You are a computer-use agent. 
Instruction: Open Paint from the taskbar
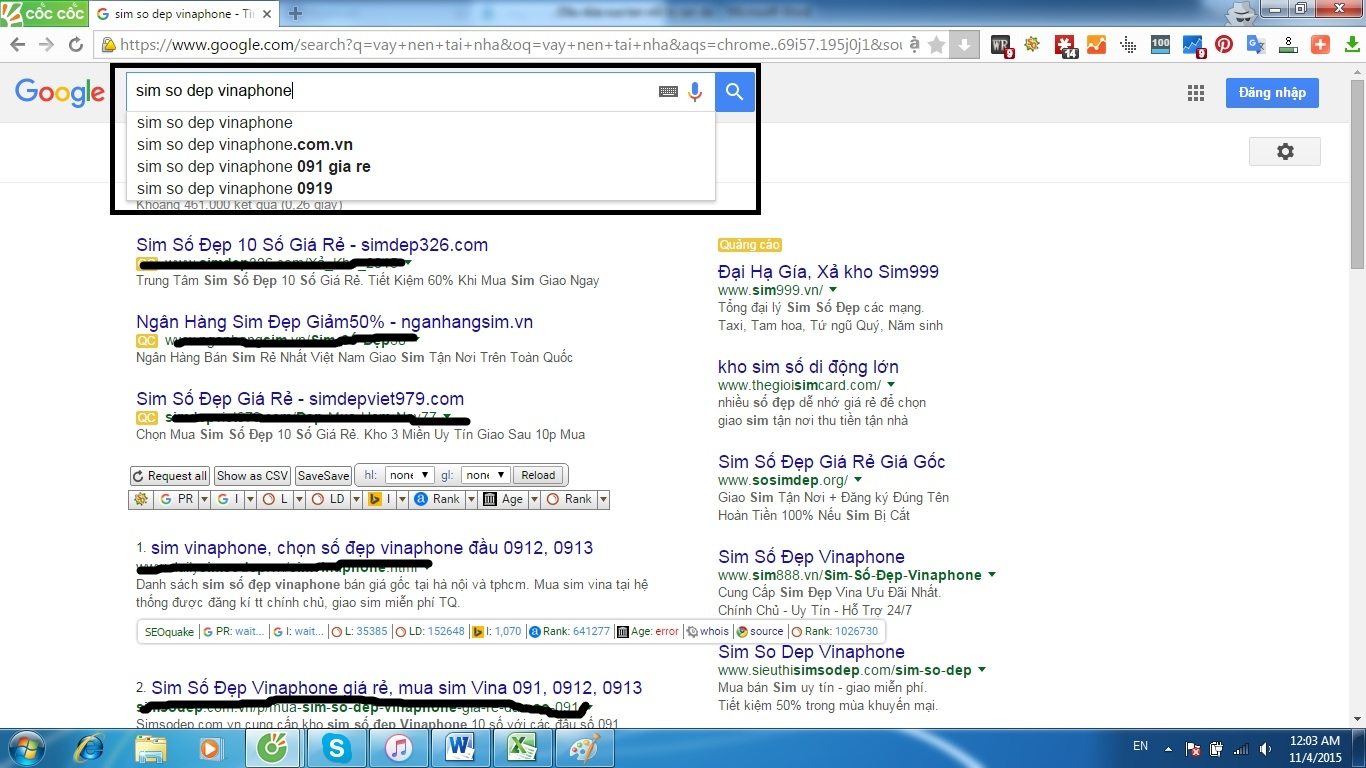point(585,747)
